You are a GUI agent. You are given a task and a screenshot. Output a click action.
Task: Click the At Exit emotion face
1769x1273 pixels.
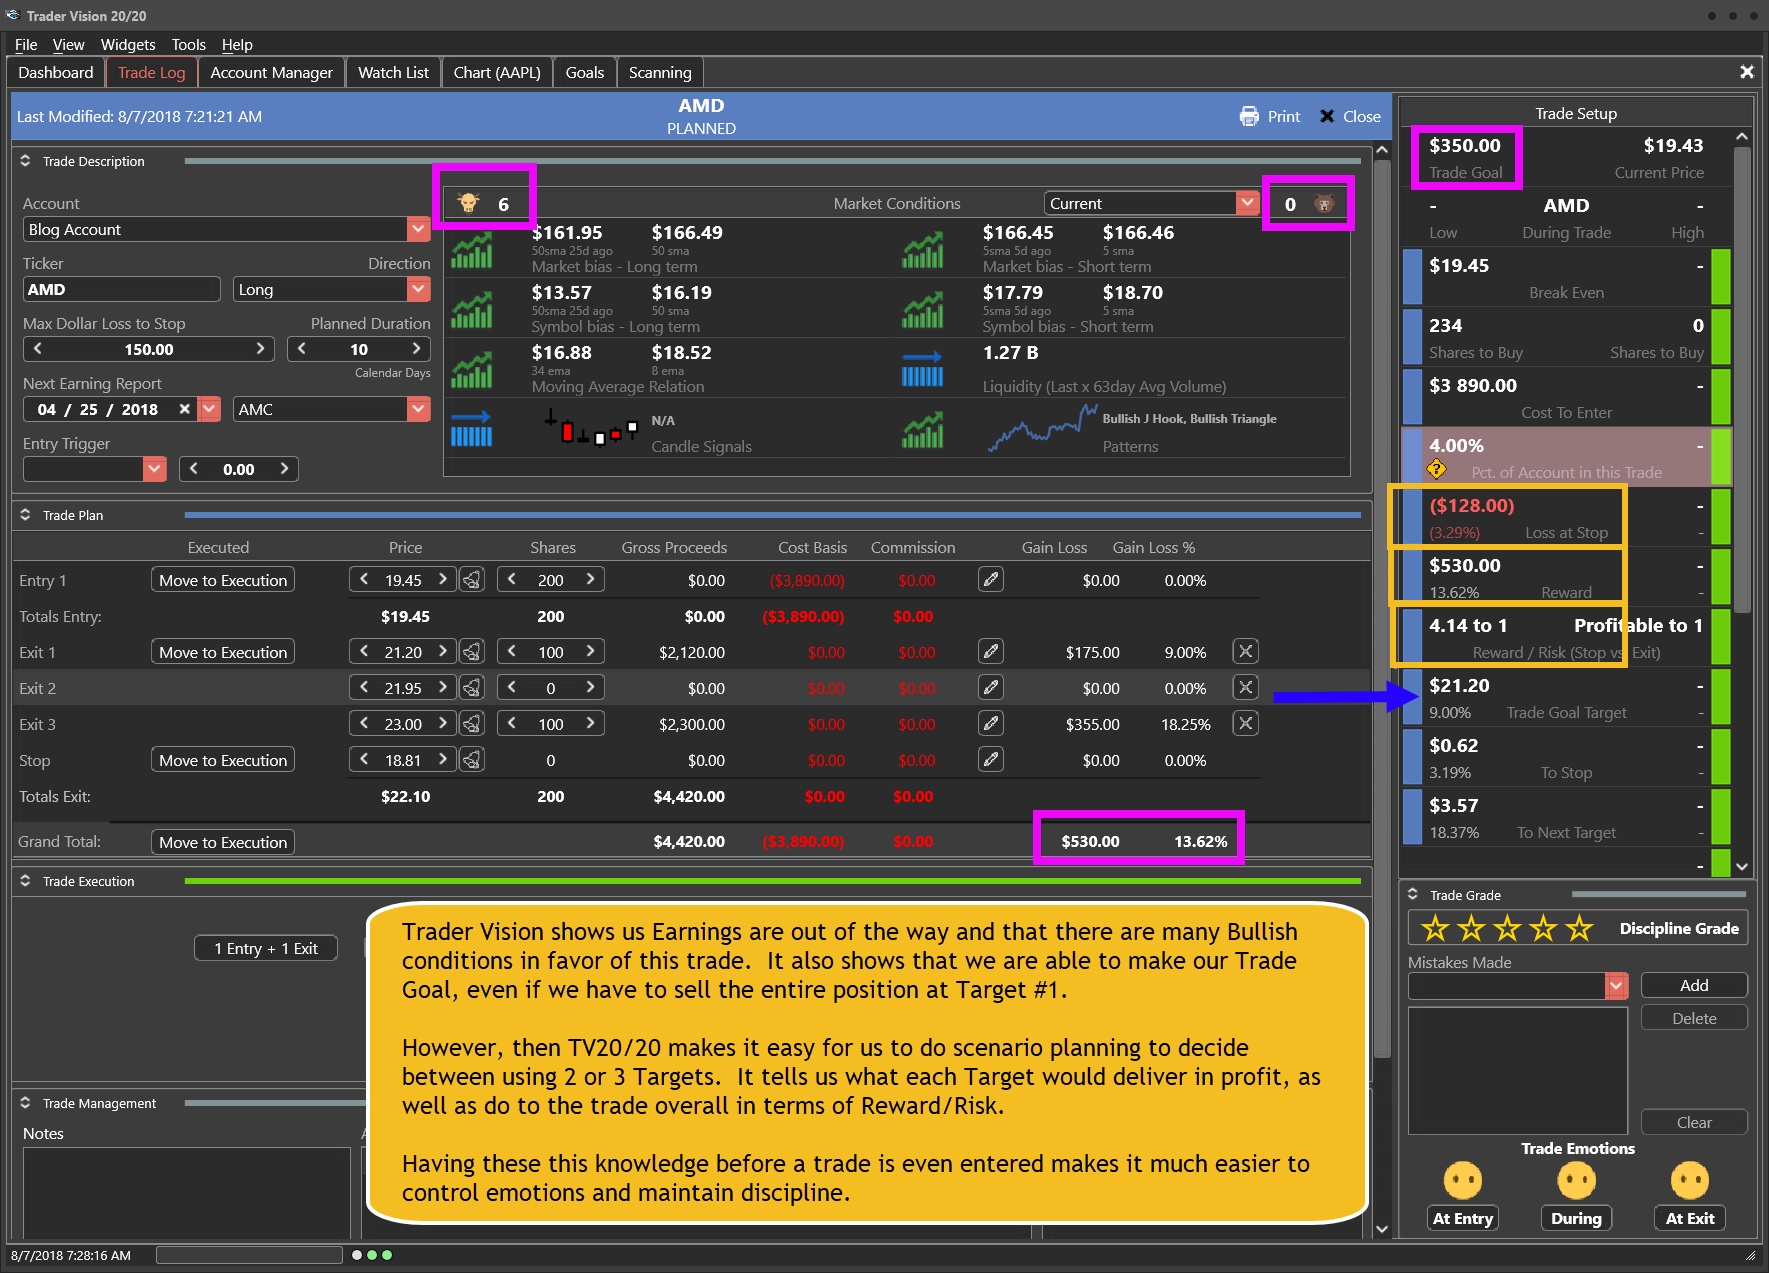pos(1690,1180)
